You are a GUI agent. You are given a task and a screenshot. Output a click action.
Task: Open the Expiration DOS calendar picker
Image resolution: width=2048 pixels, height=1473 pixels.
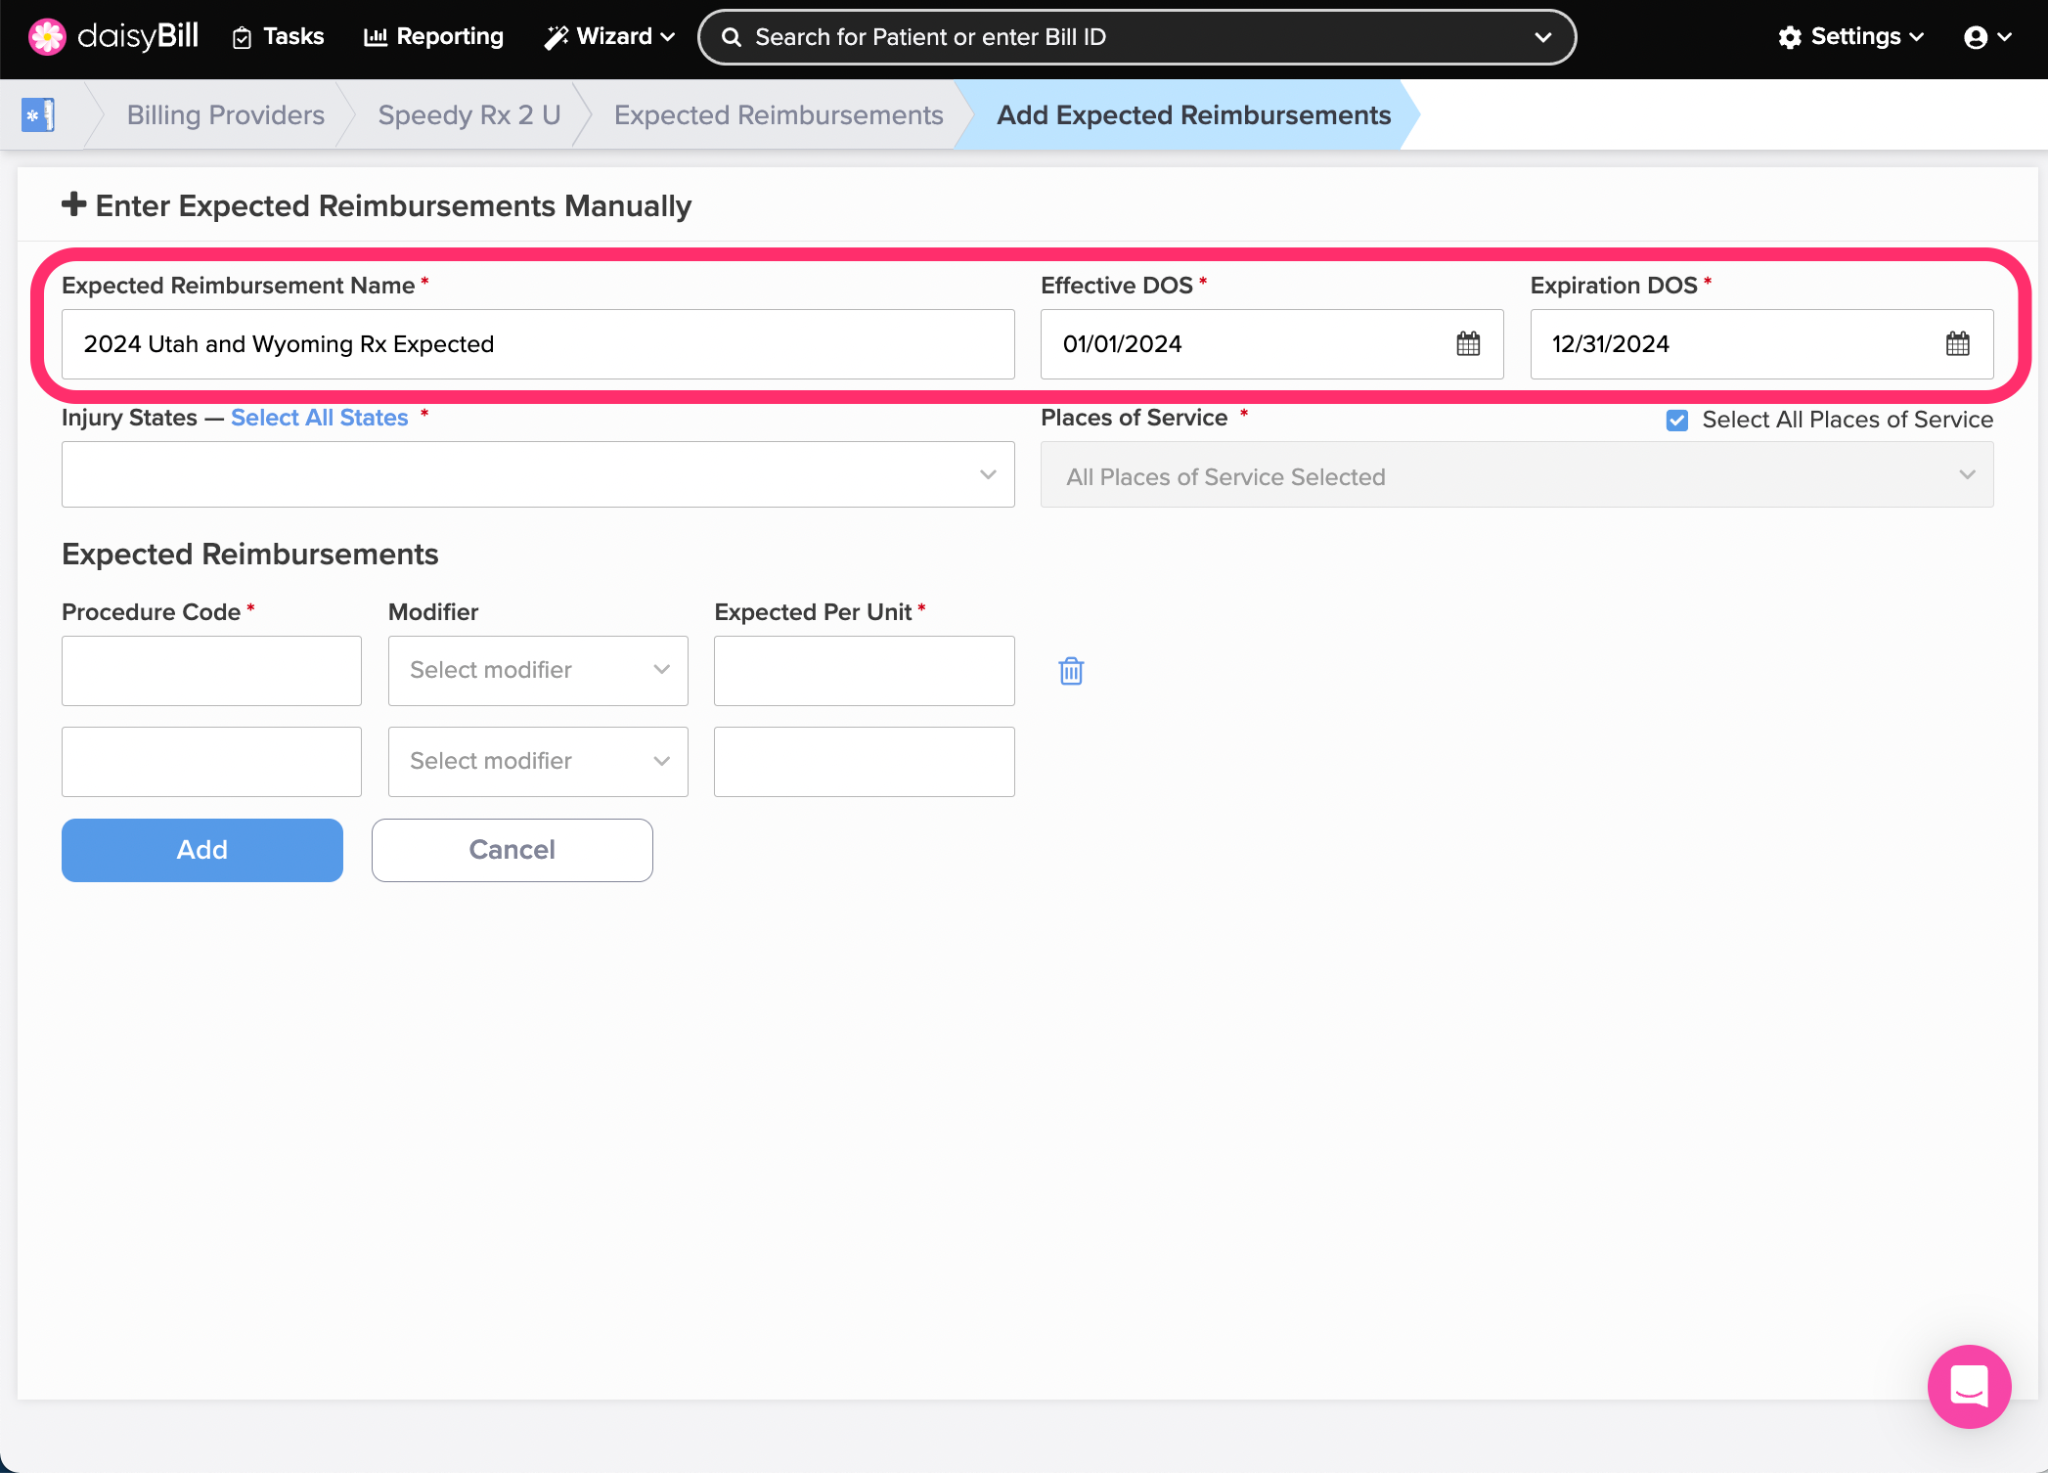pos(1957,344)
